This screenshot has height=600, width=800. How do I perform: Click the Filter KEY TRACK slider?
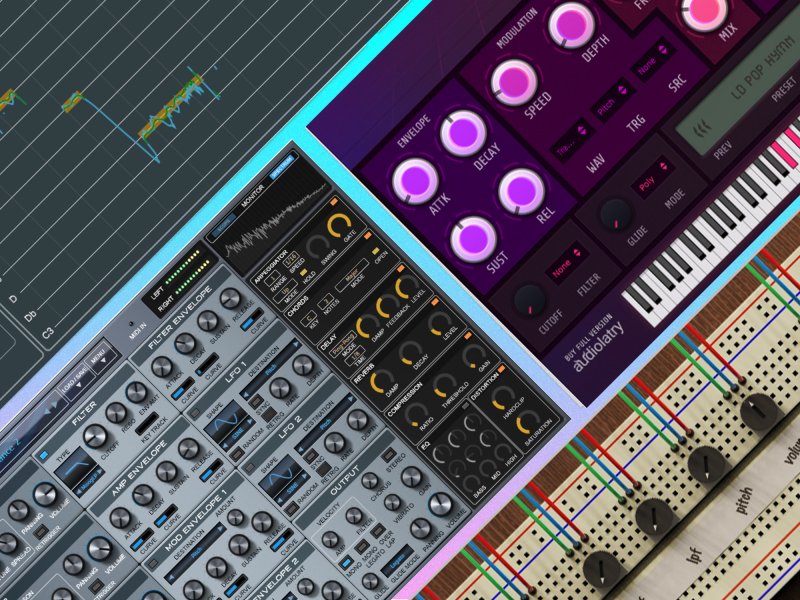[147, 423]
